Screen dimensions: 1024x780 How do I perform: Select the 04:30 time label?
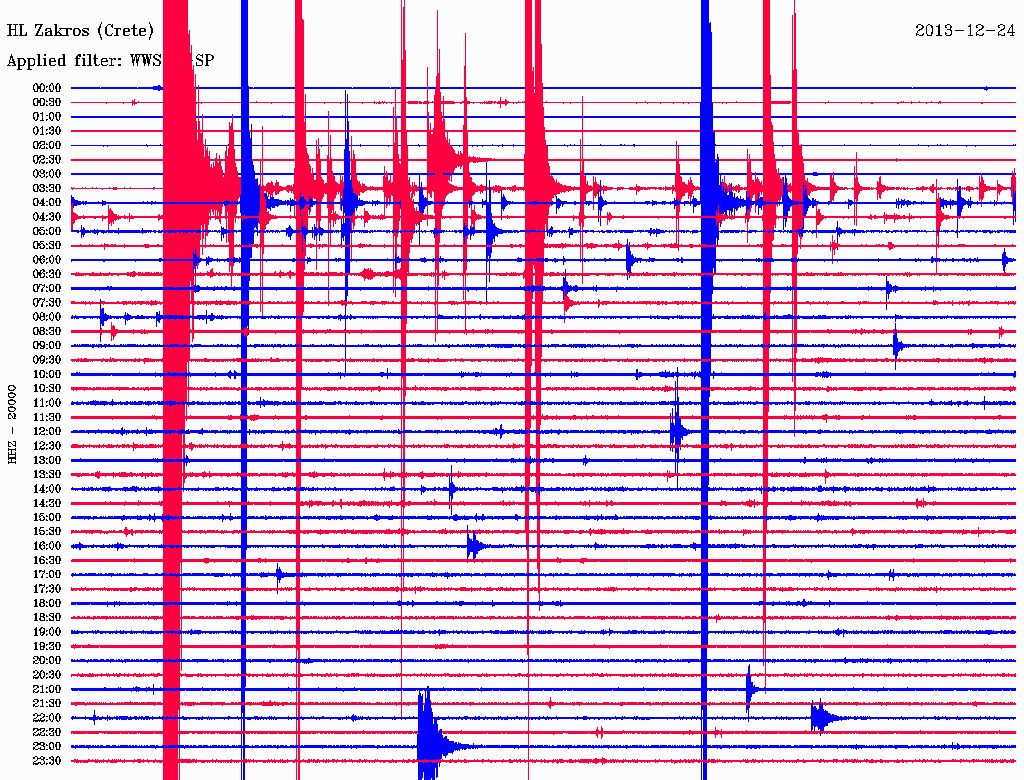click(47, 217)
